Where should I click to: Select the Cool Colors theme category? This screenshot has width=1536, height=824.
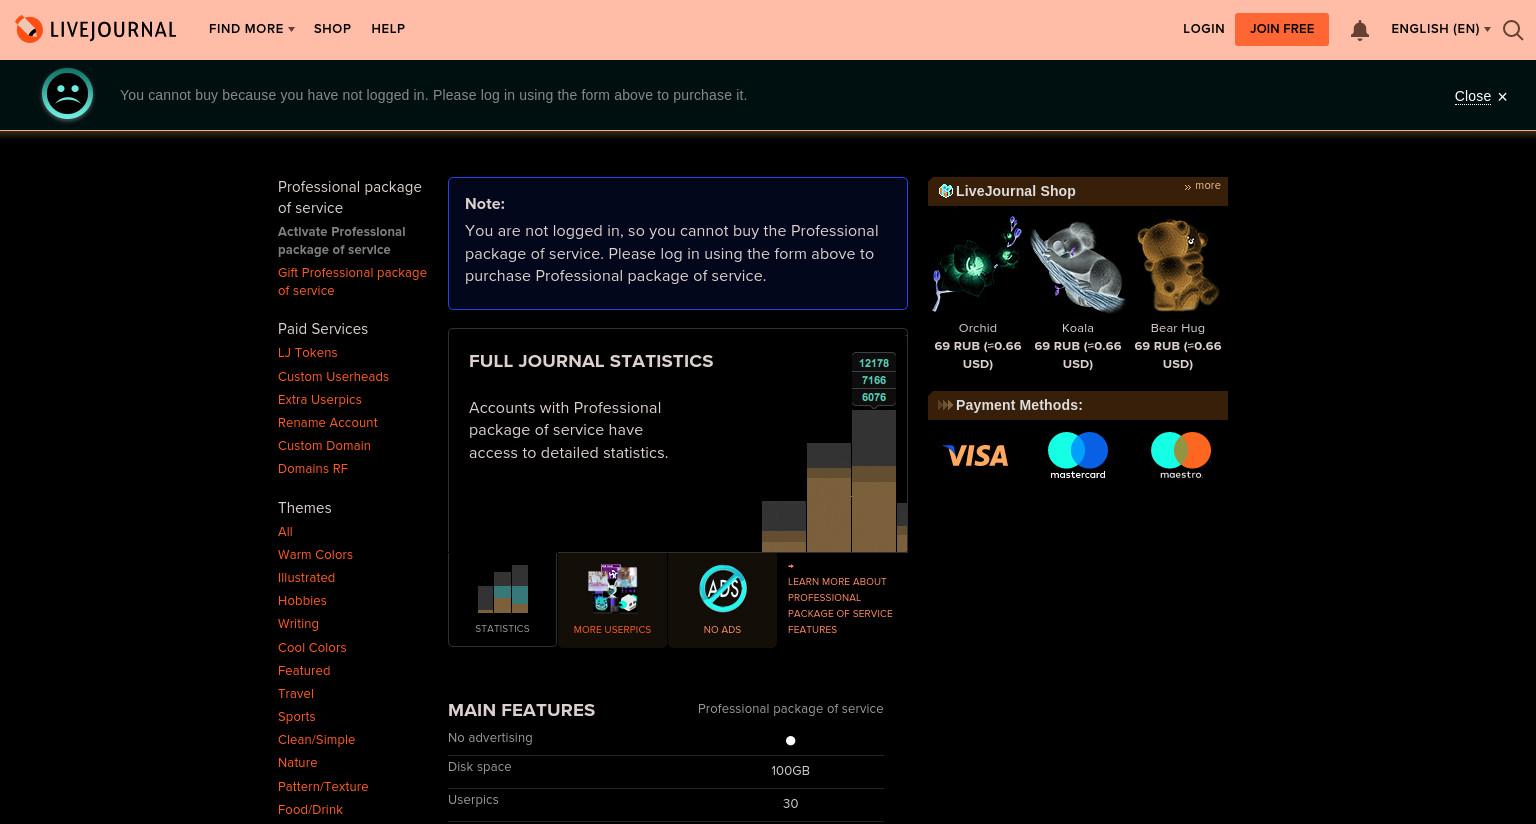click(x=312, y=648)
